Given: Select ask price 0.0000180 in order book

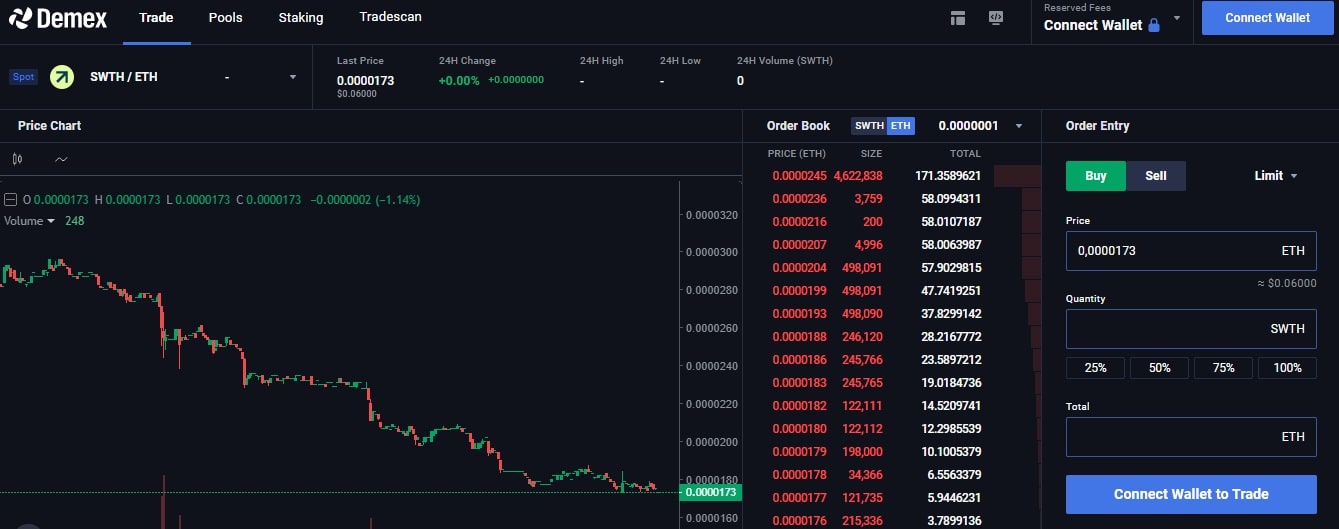Looking at the screenshot, I should point(800,429).
